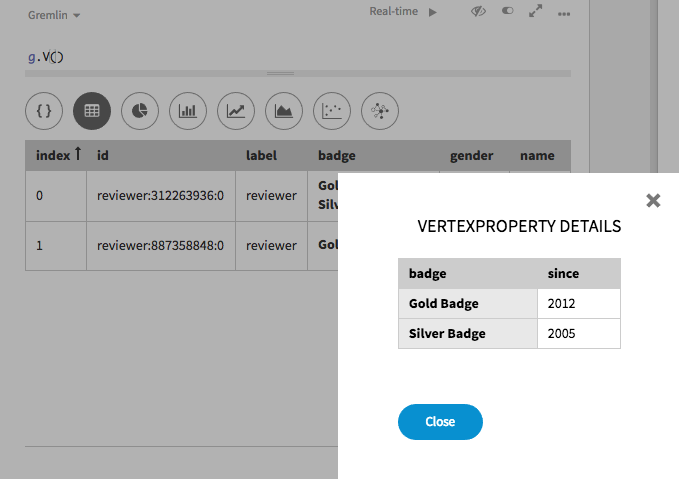Expand the cell to full screen
The width and height of the screenshot is (679, 479).
pos(536,12)
